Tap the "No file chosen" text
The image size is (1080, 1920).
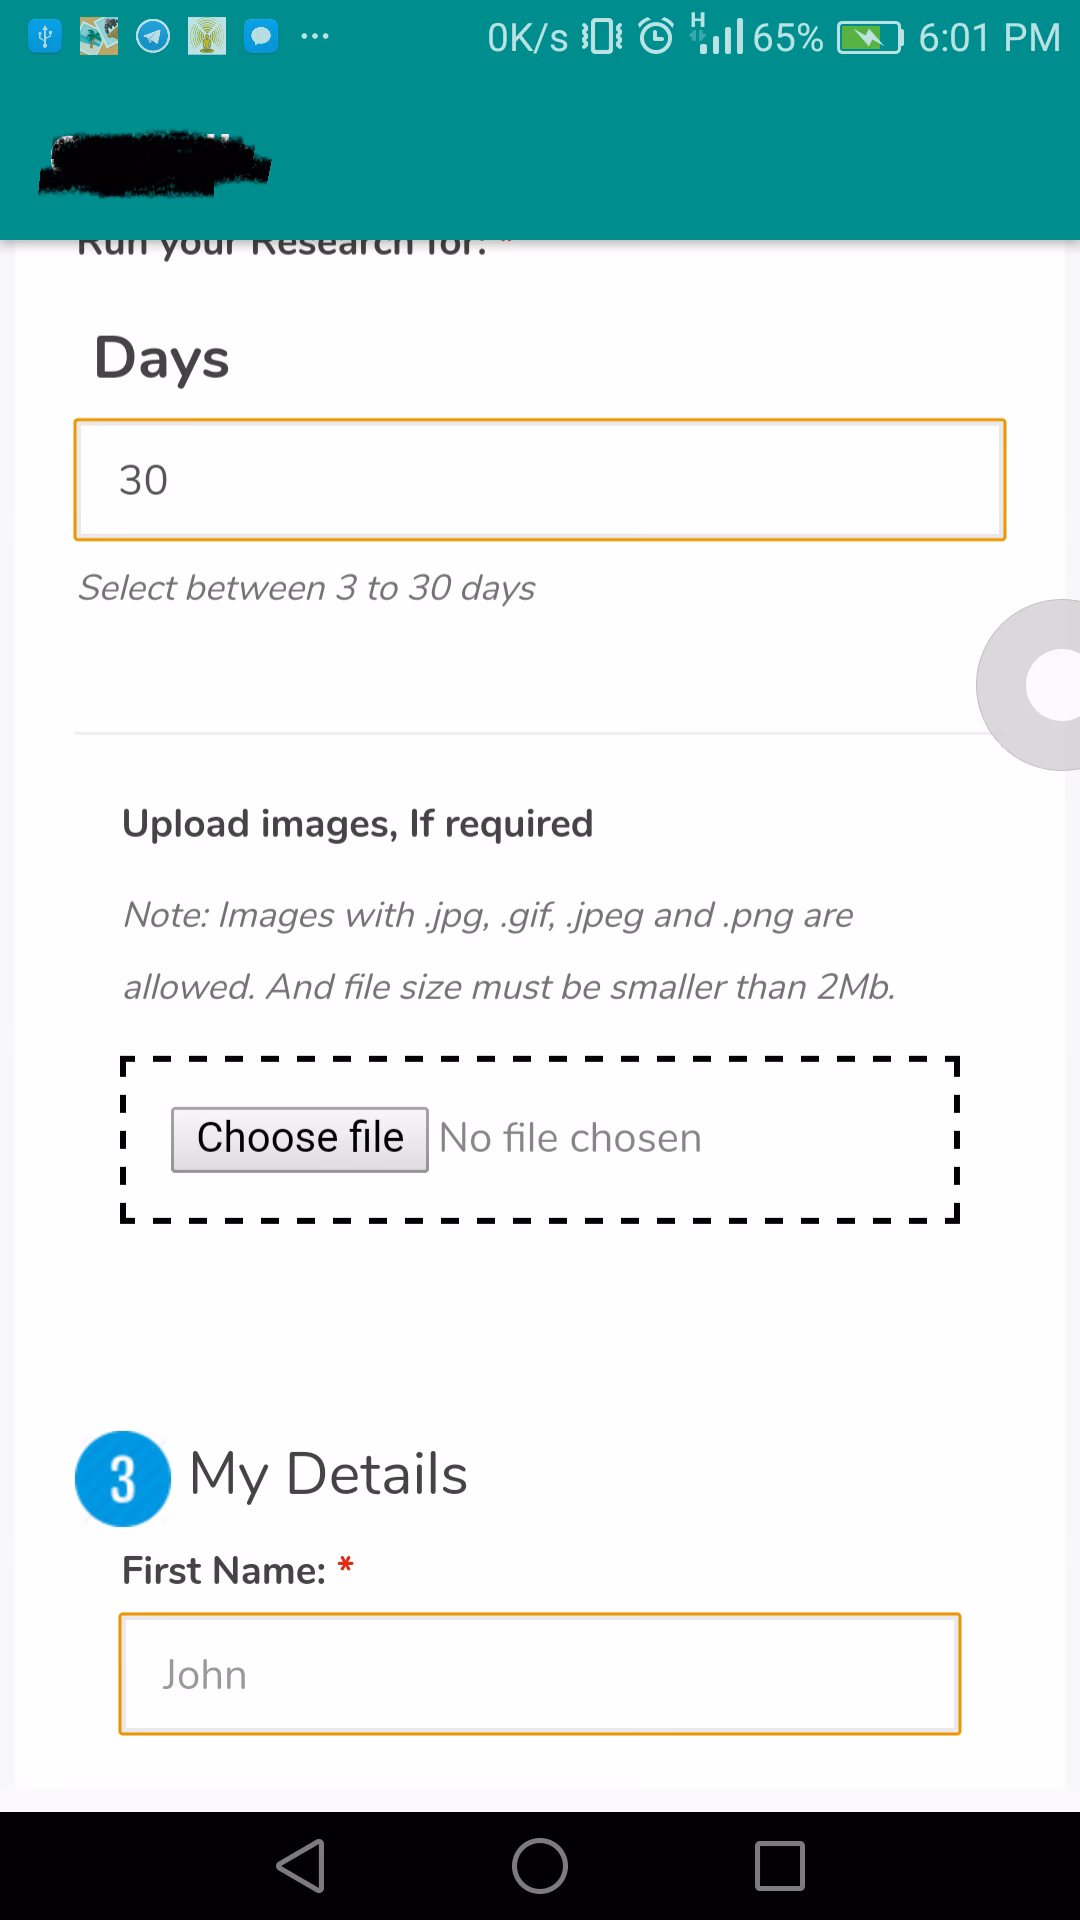tap(570, 1139)
